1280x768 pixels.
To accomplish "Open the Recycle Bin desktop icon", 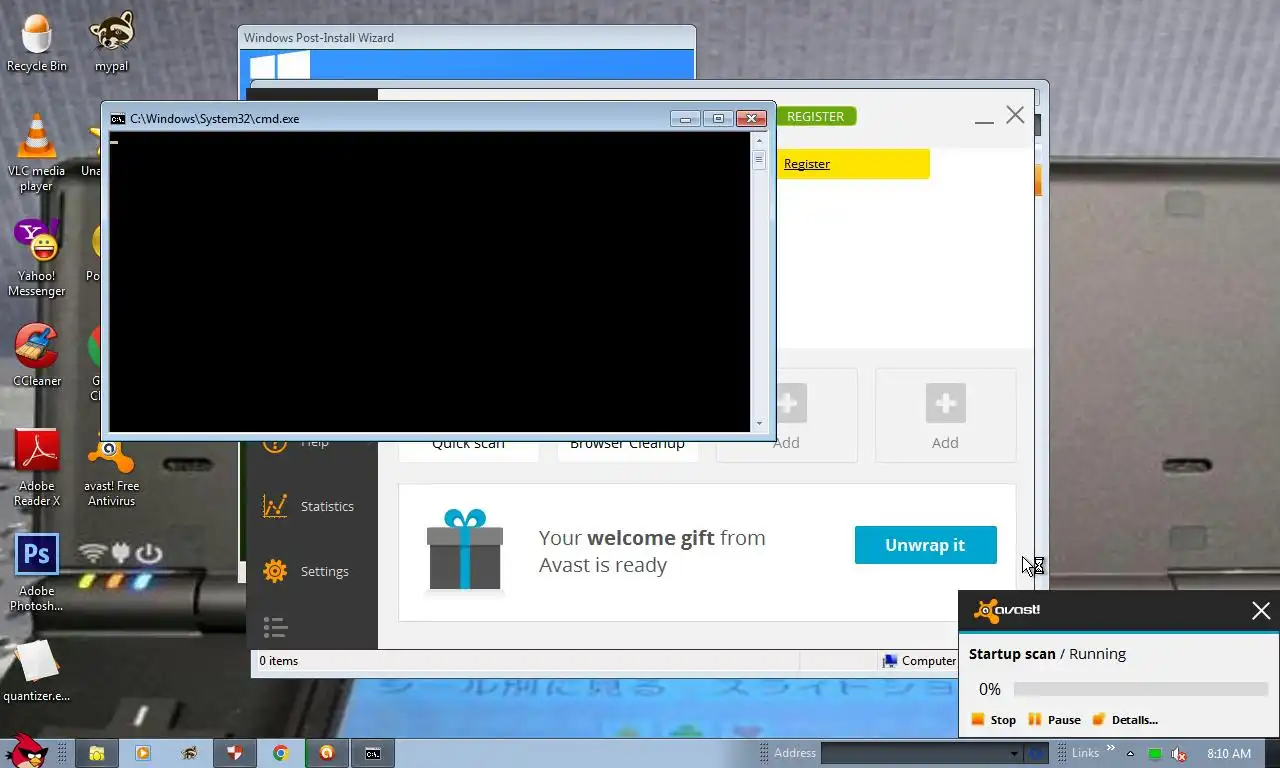I will pyautogui.click(x=37, y=44).
